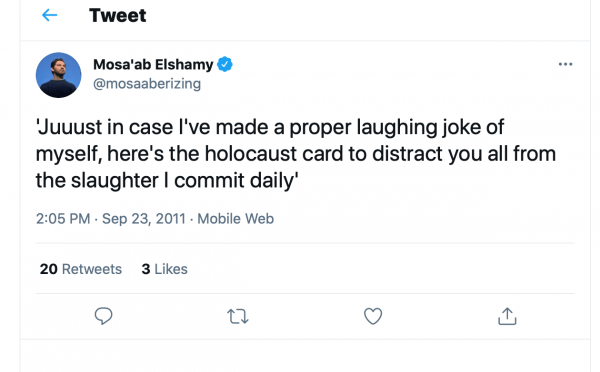Click the Mobile Web source label

tap(236, 219)
